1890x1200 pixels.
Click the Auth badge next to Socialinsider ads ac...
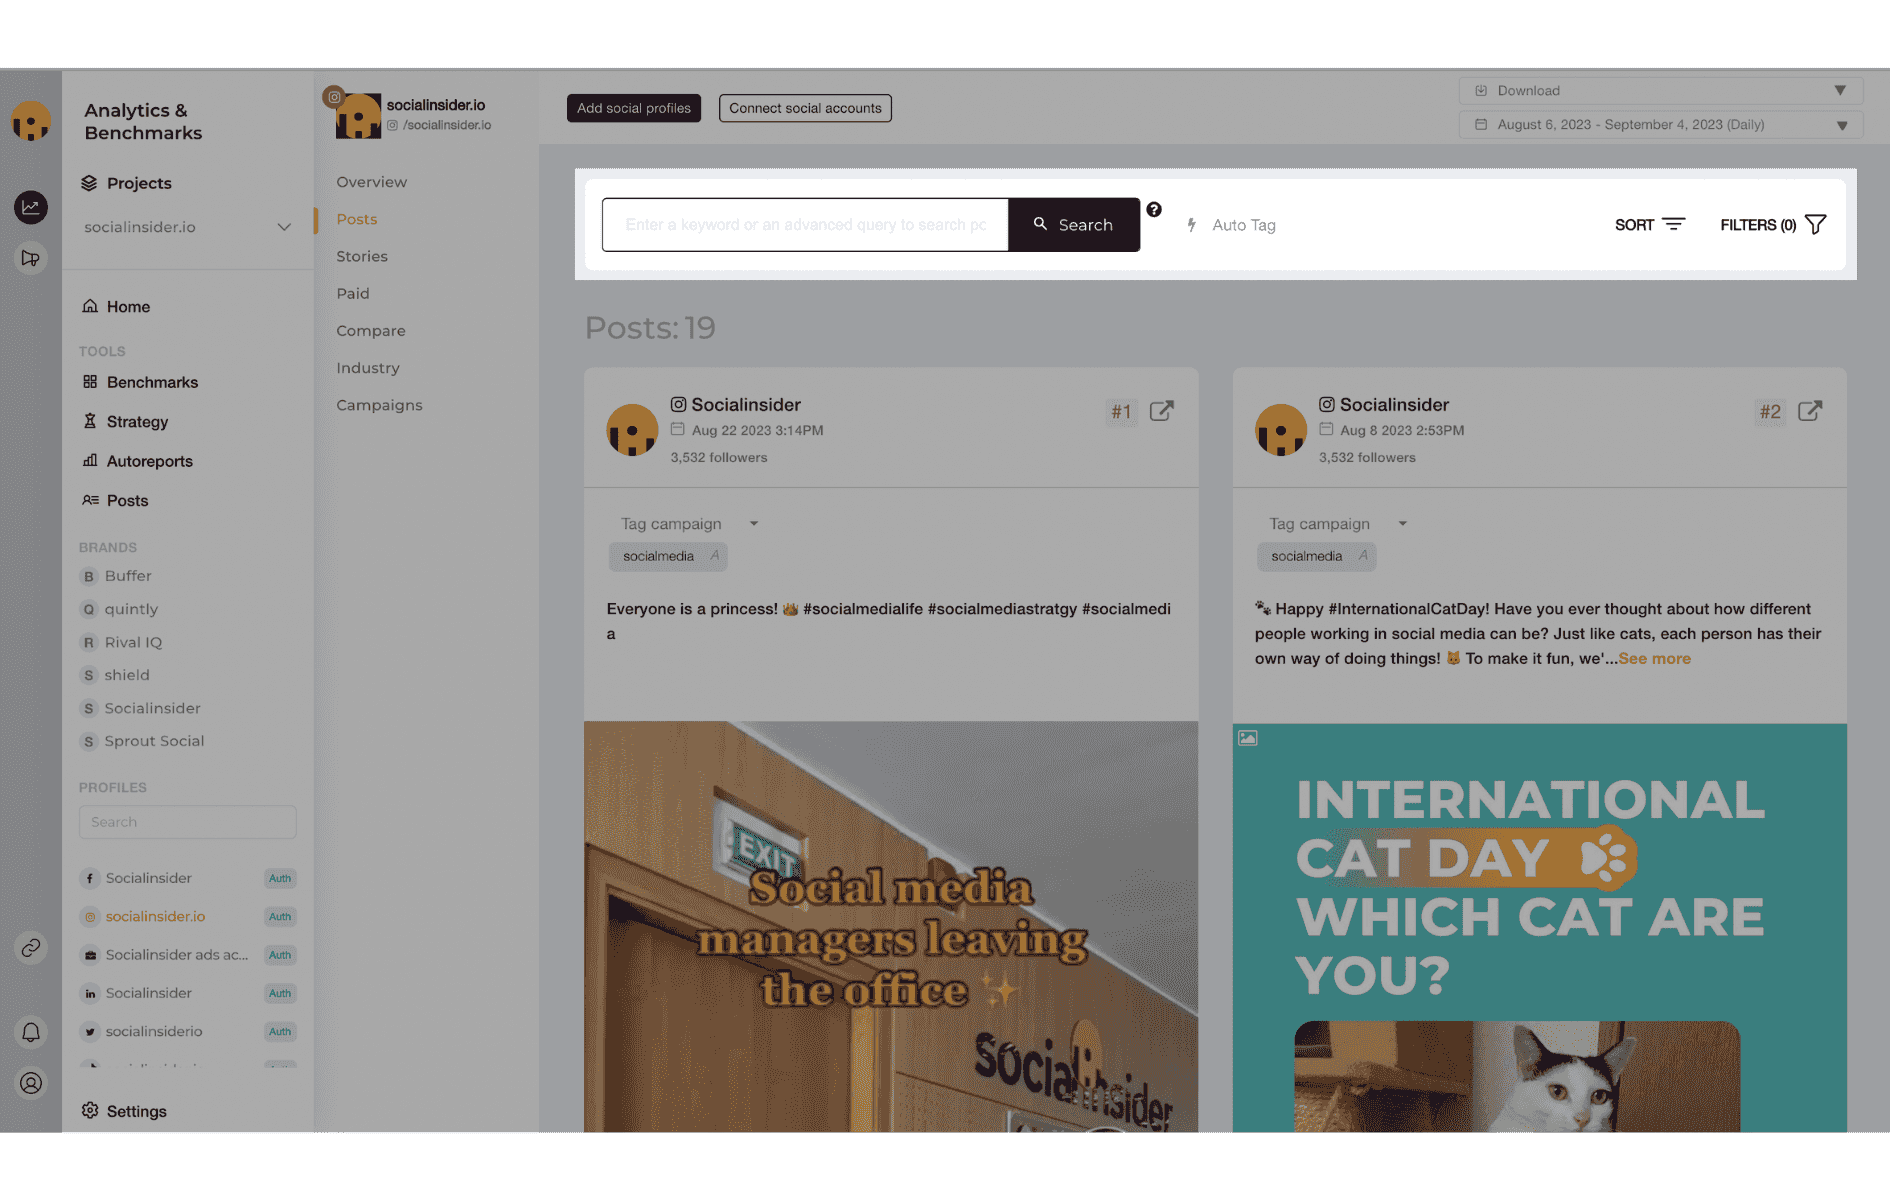[280, 955]
